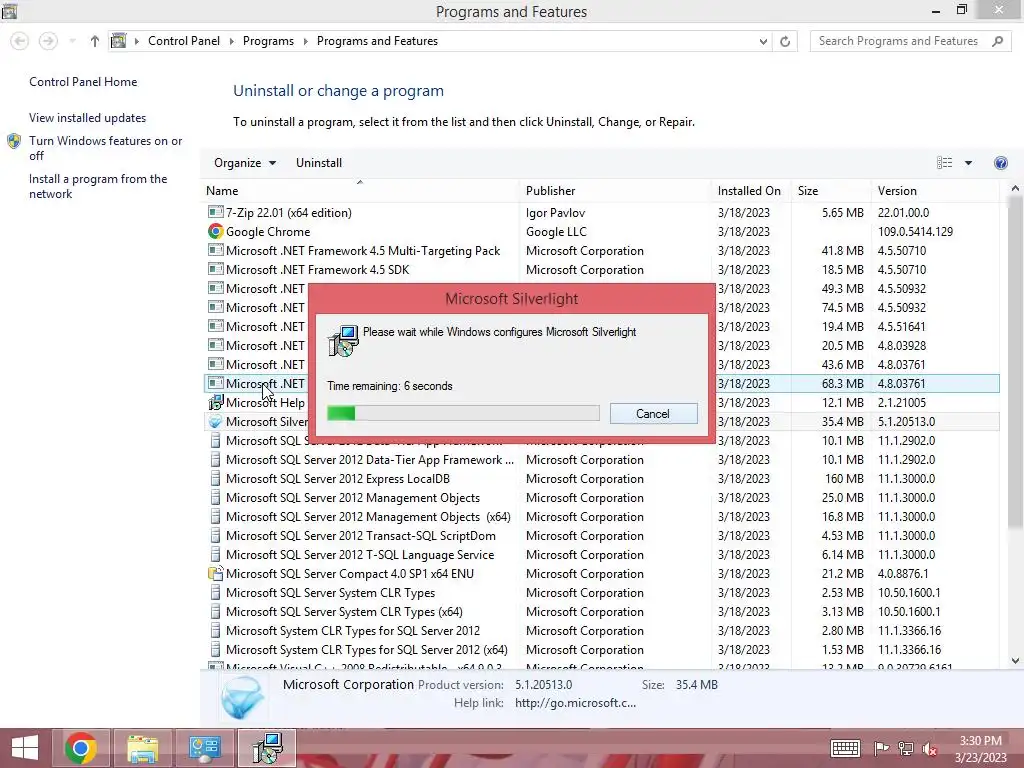This screenshot has height=768, width=1024.
Task: Open the on-screen keyboard tray icon
Action: click(845, 748)
